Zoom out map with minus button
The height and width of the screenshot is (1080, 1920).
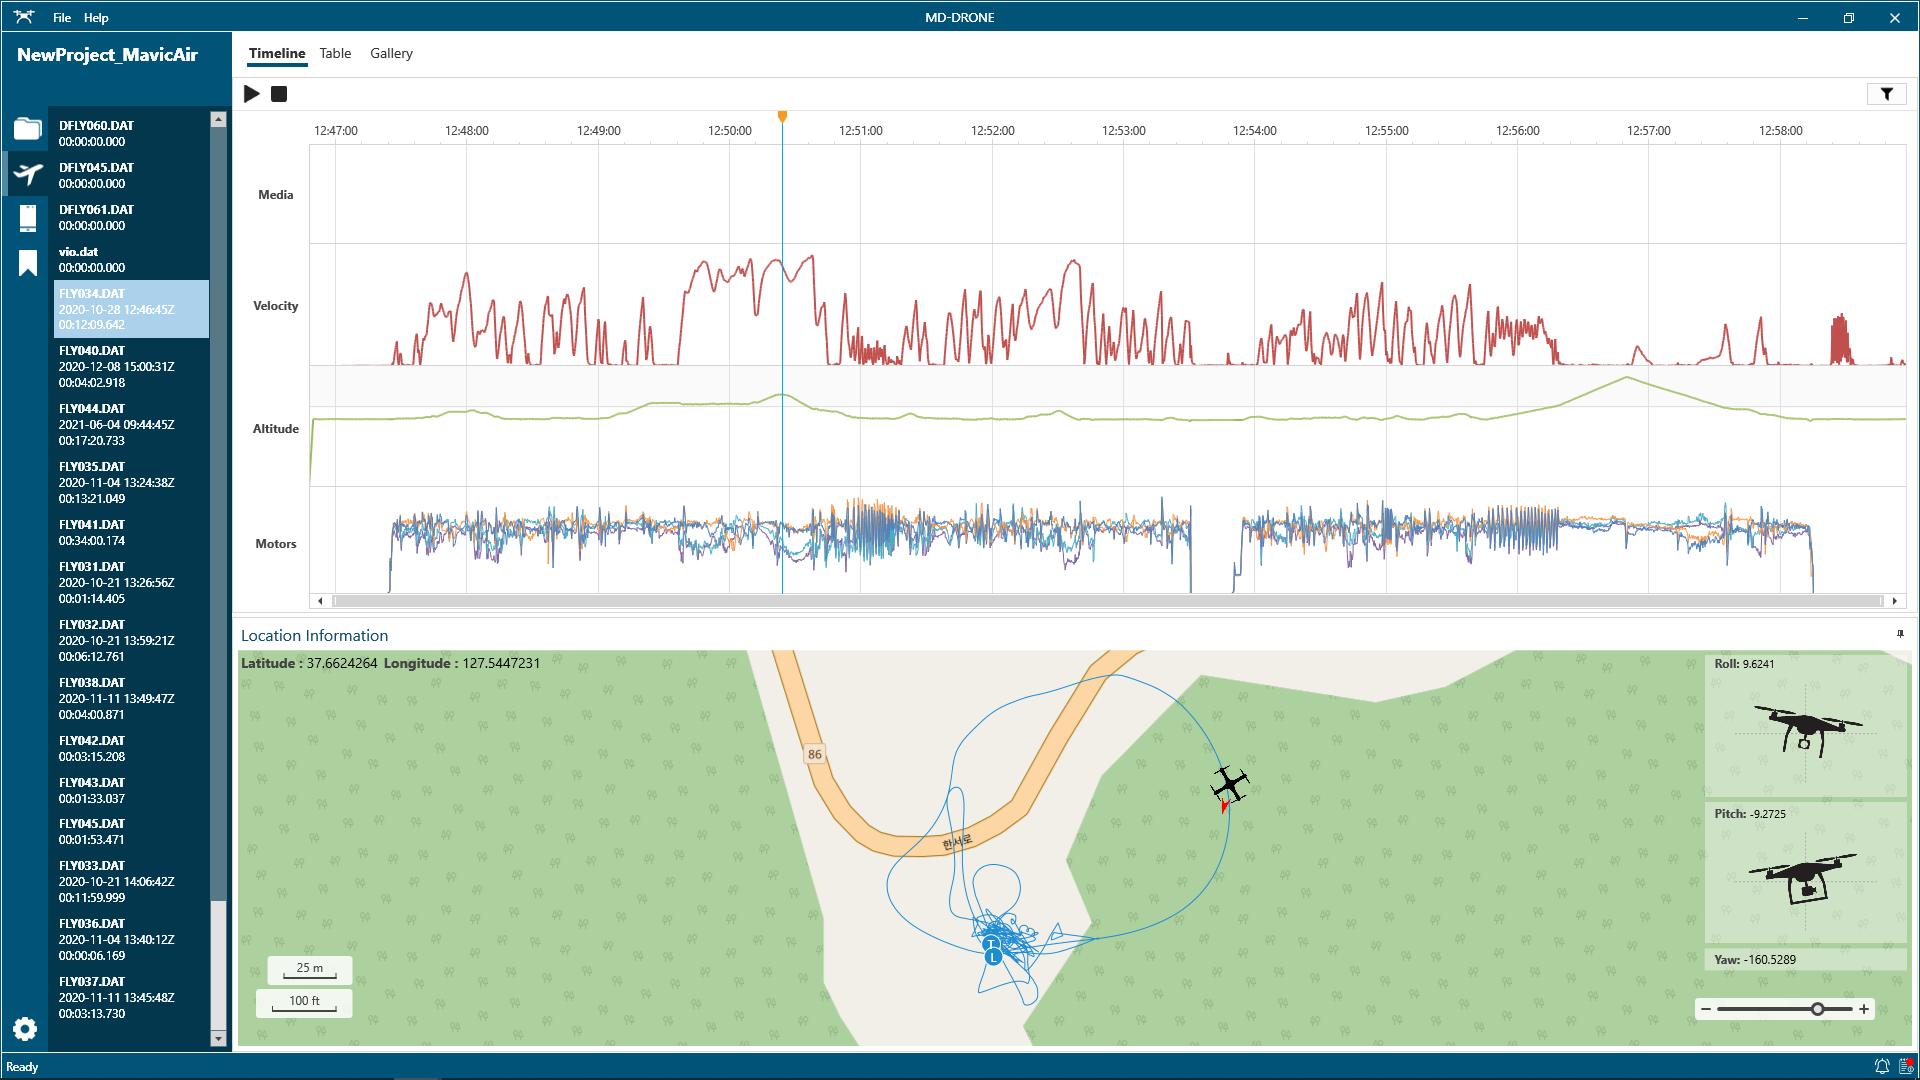pos(1706,1009)
